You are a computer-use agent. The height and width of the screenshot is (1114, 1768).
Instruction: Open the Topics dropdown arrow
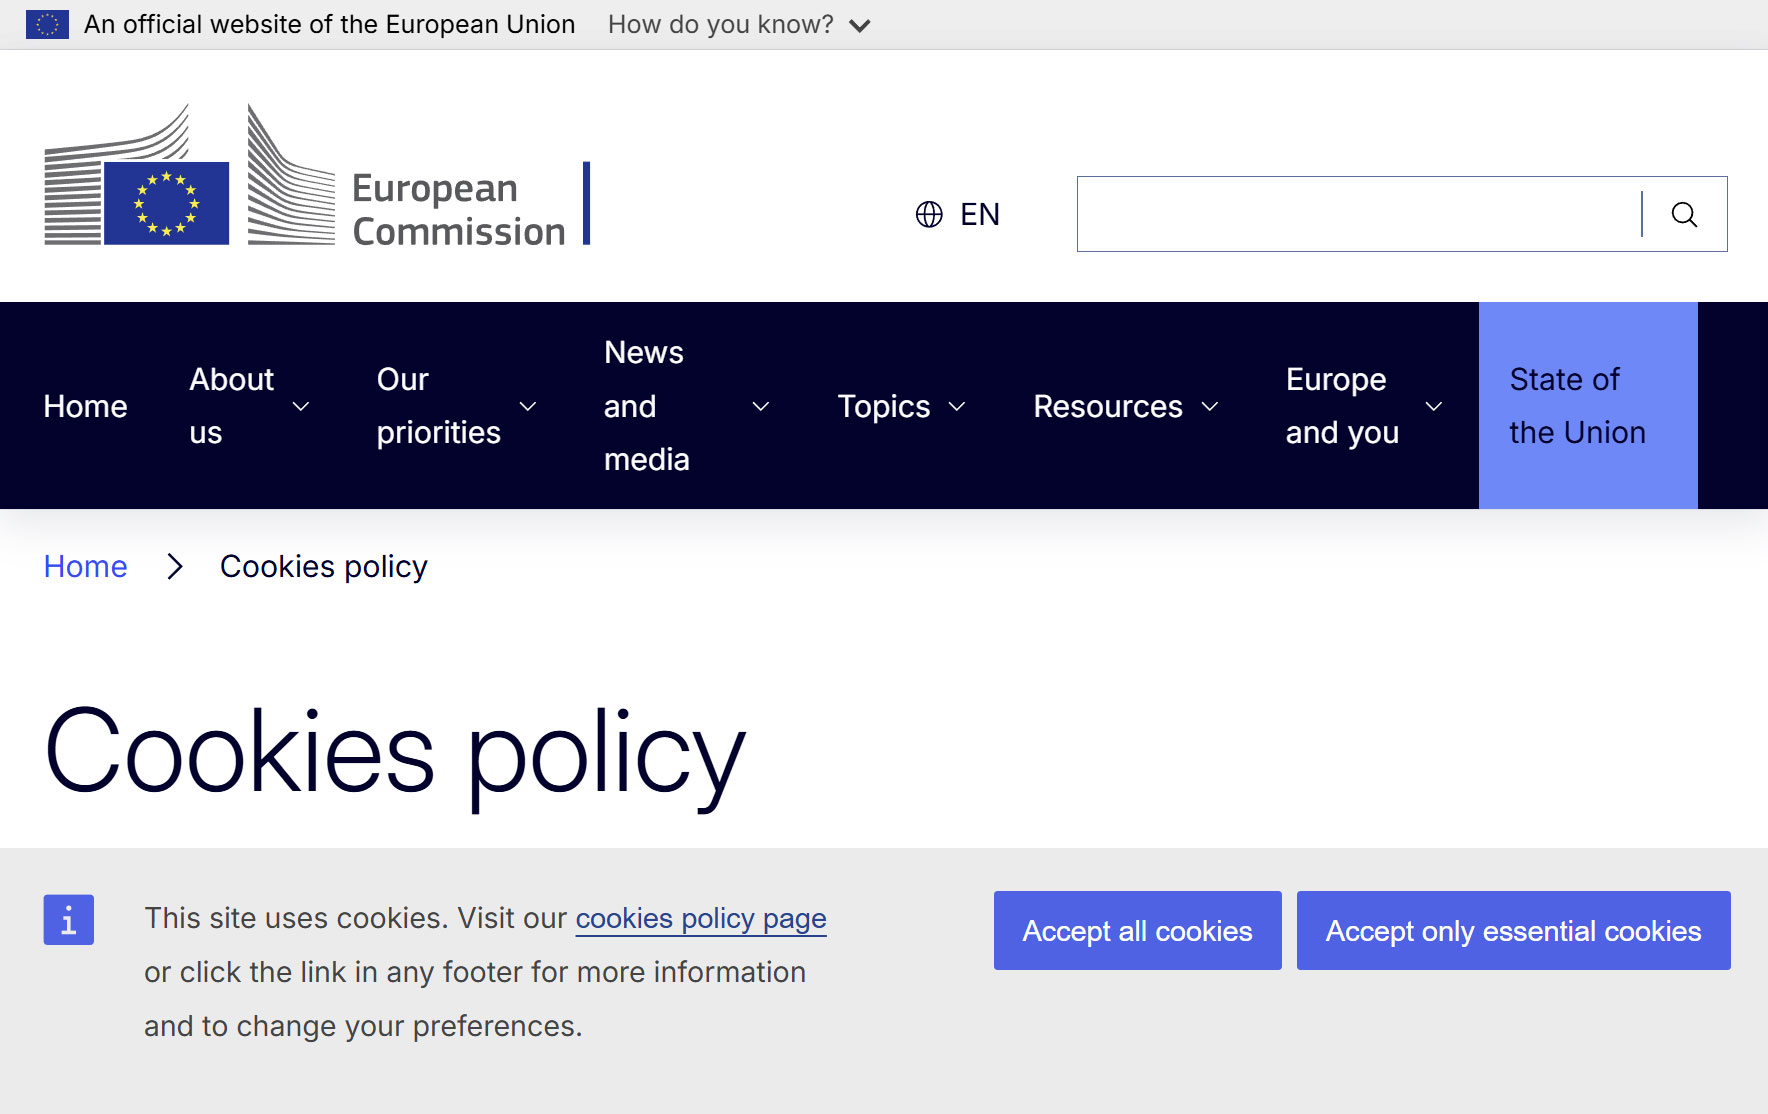pos(957,407)
